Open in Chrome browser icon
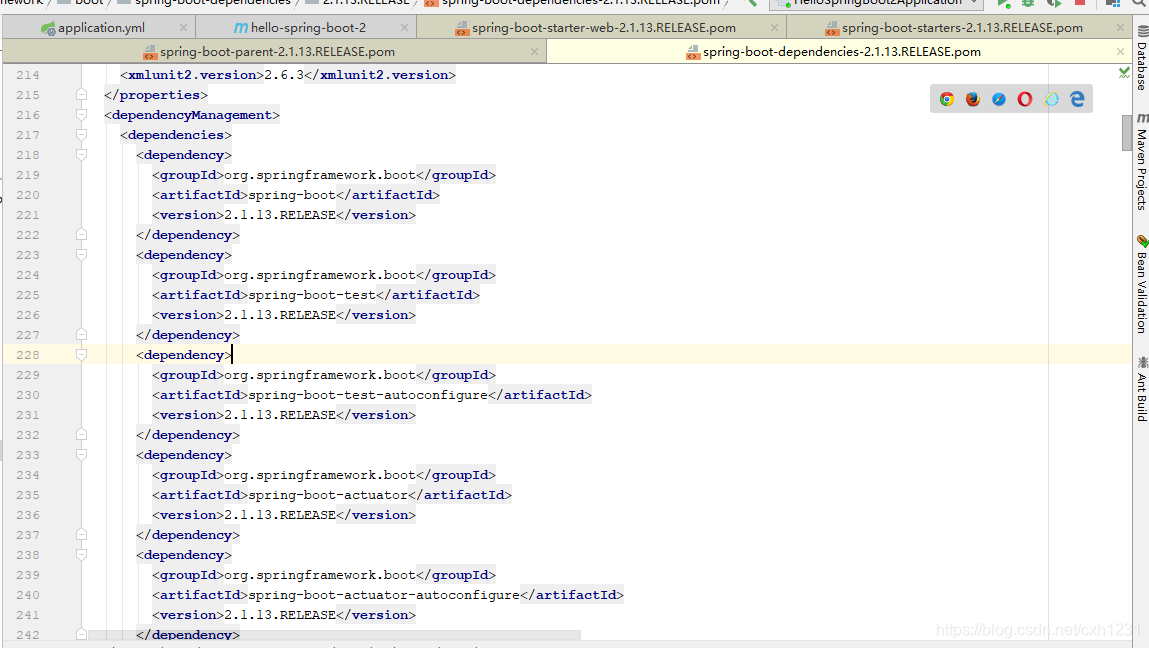The height and width of the screenshot is (648, 1149). coord(947,99)
